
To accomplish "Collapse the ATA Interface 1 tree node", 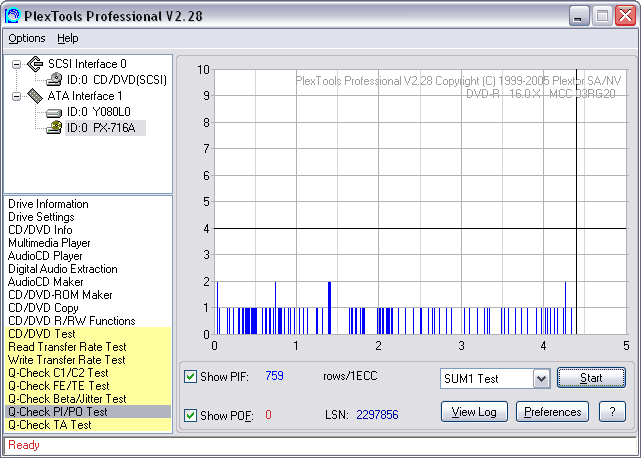I will pos(16,97).
